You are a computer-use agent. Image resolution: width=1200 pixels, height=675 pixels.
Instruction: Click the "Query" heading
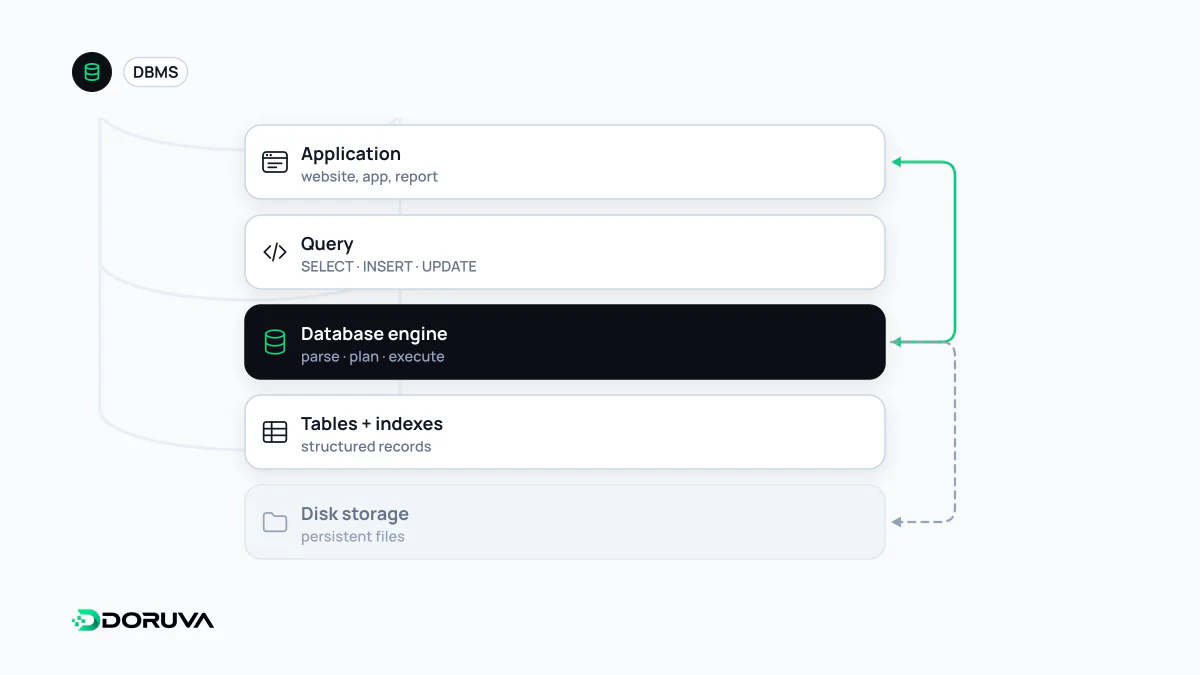[327, 244]
